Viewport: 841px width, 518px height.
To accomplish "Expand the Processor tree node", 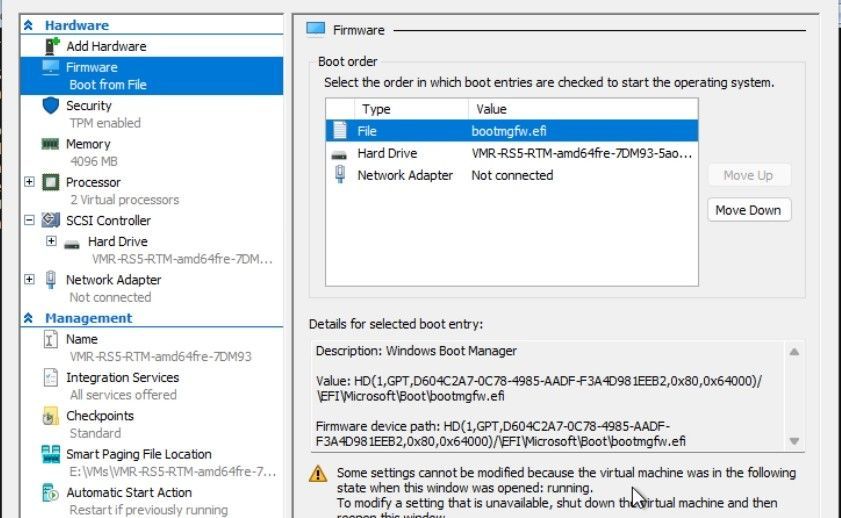I will [x=29, y=182].
